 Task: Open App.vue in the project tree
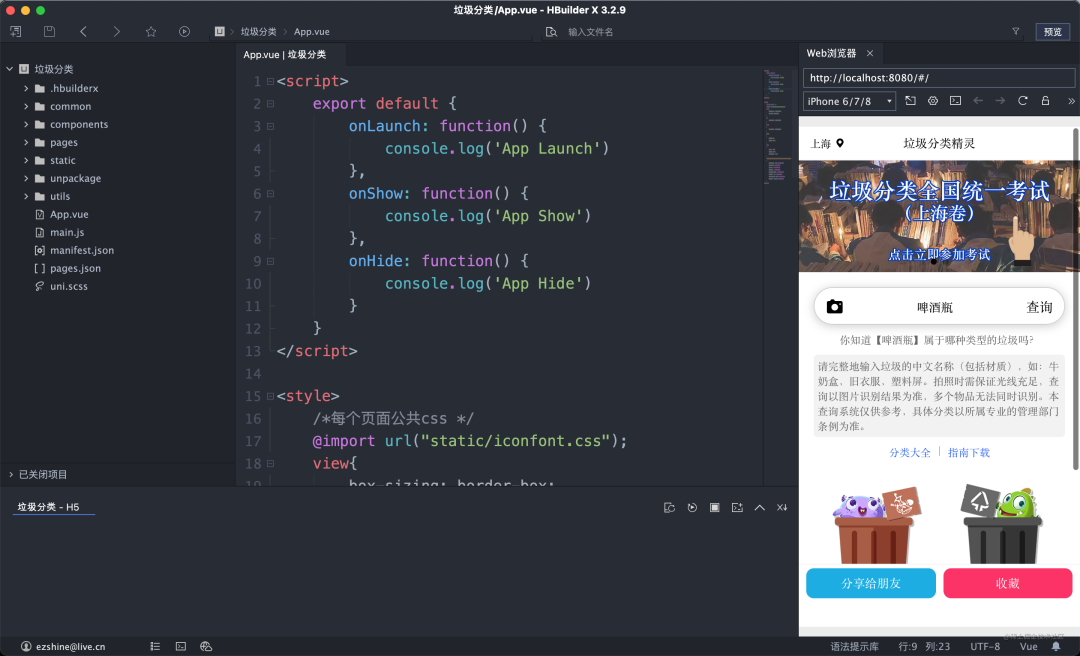tap(69, 214)
